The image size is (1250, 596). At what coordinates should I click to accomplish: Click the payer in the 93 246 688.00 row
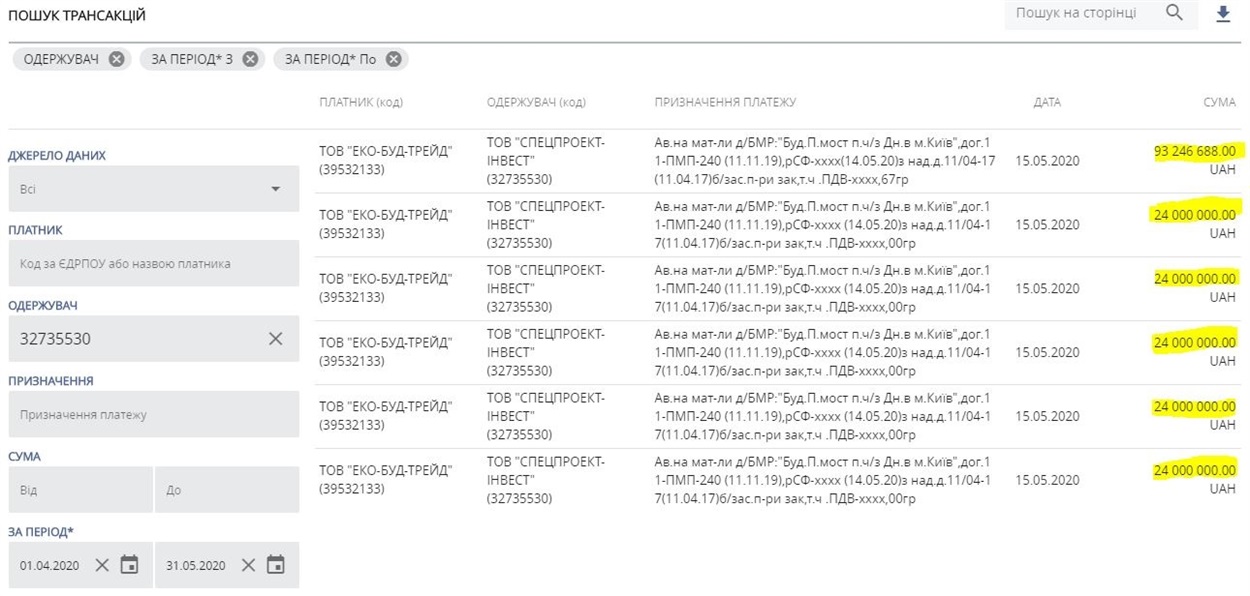[x=385, y=160]
